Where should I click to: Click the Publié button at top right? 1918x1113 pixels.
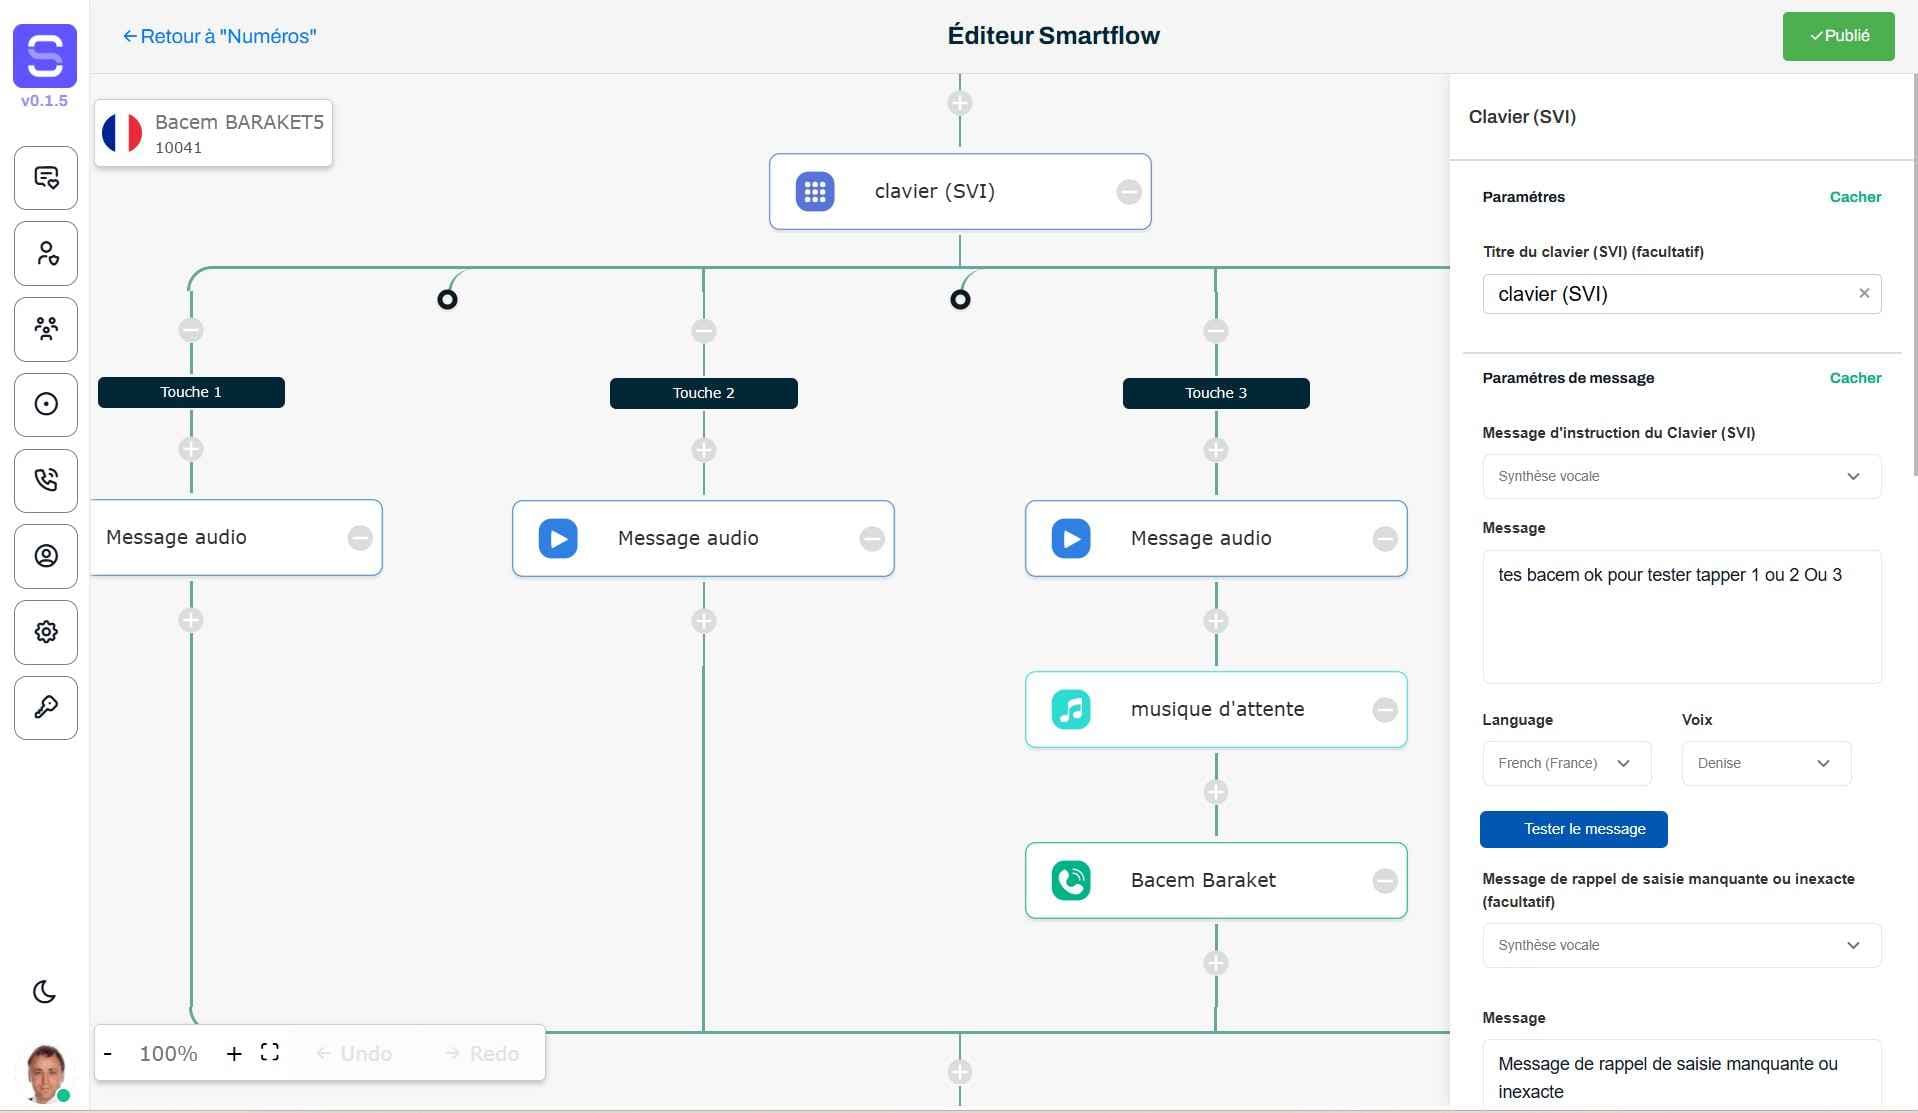(x=1837, y=36)
